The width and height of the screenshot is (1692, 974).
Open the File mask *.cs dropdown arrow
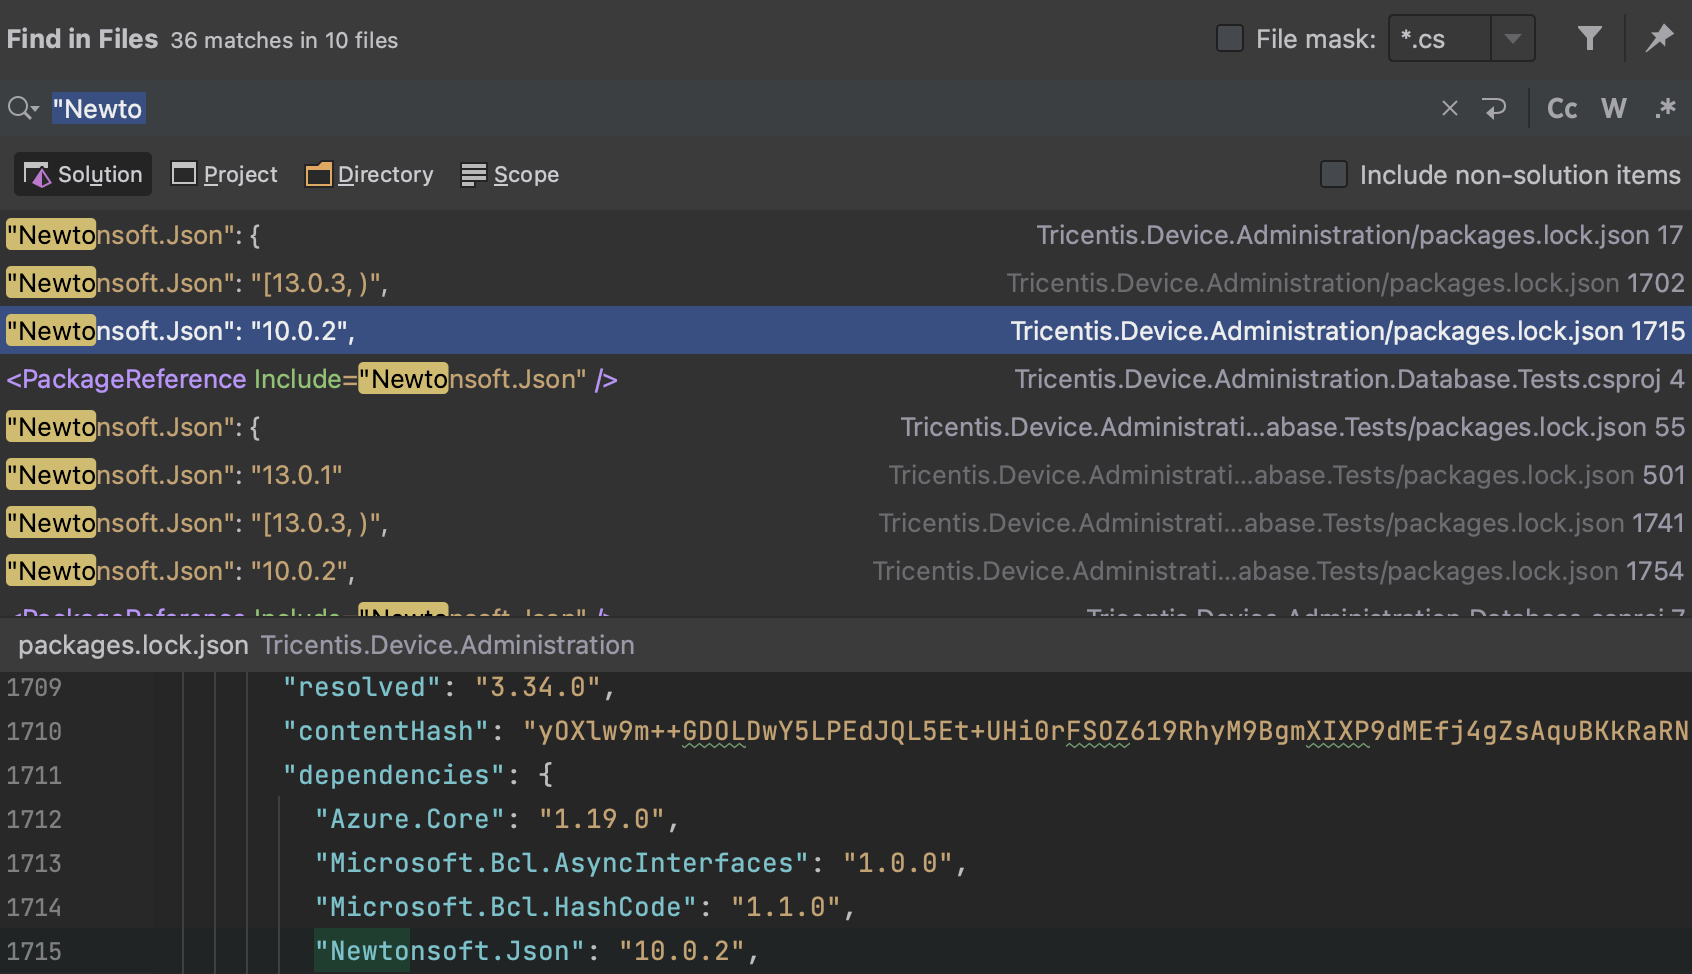(1513, 39)
